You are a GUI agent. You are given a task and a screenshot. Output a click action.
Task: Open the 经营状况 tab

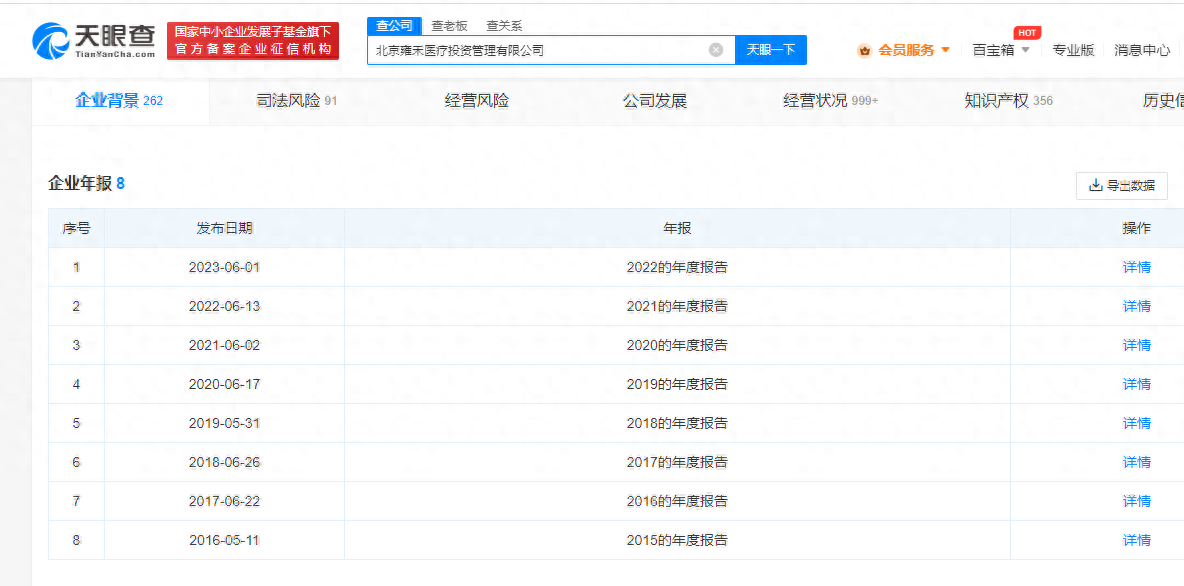pyautogui.click(x=830, y=101)
